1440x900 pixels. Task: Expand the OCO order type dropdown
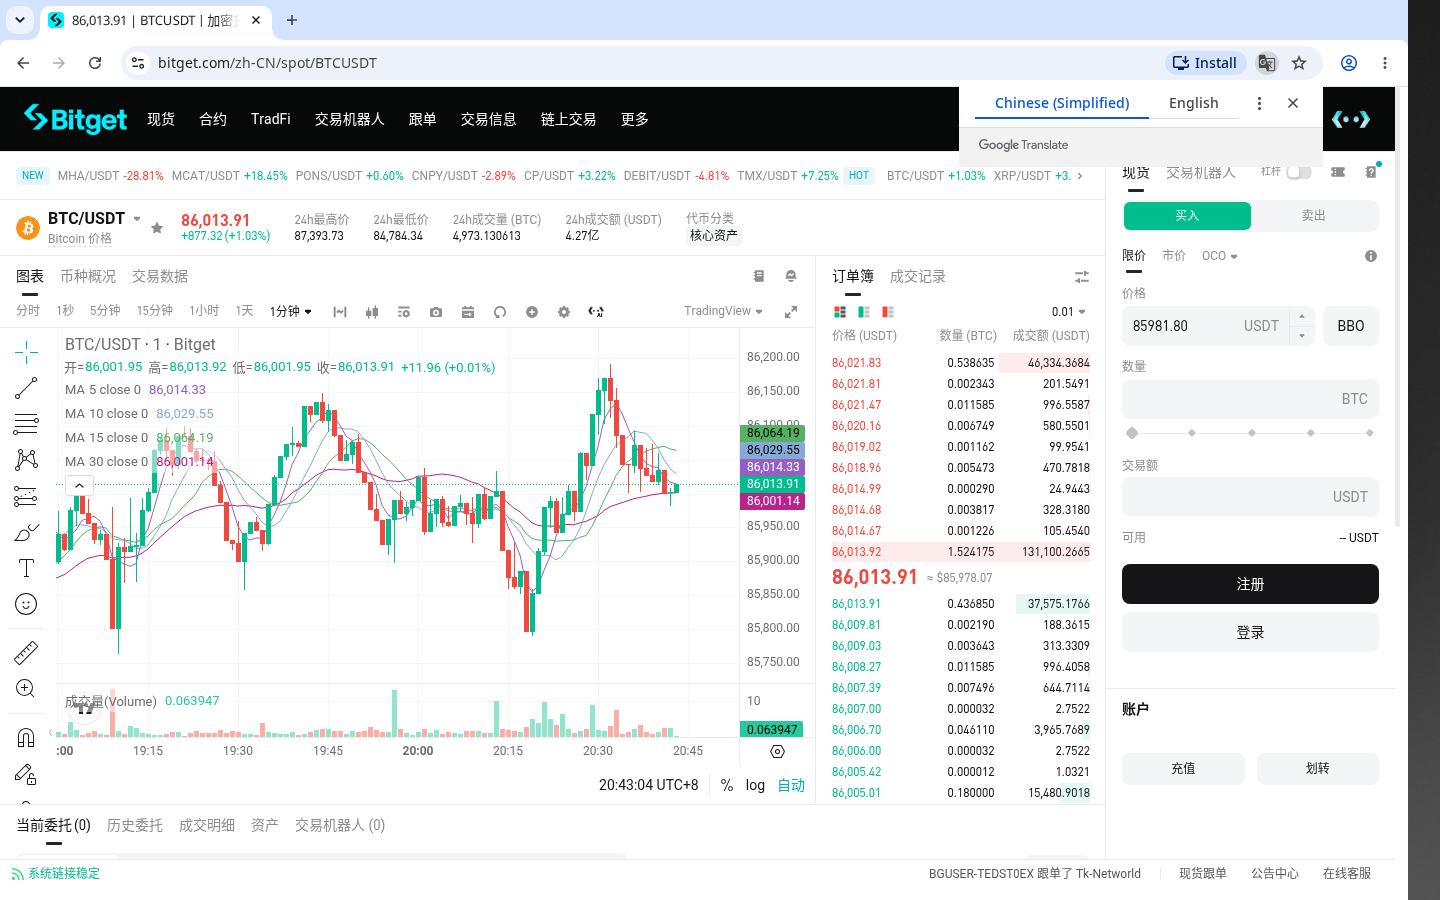tap(1219, 256)
